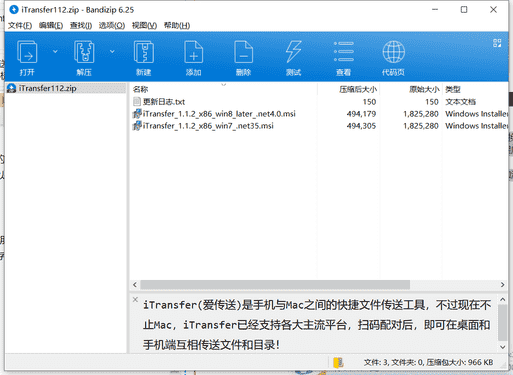
Task: Click comment pane scroll up arrow
Action: 502,300
